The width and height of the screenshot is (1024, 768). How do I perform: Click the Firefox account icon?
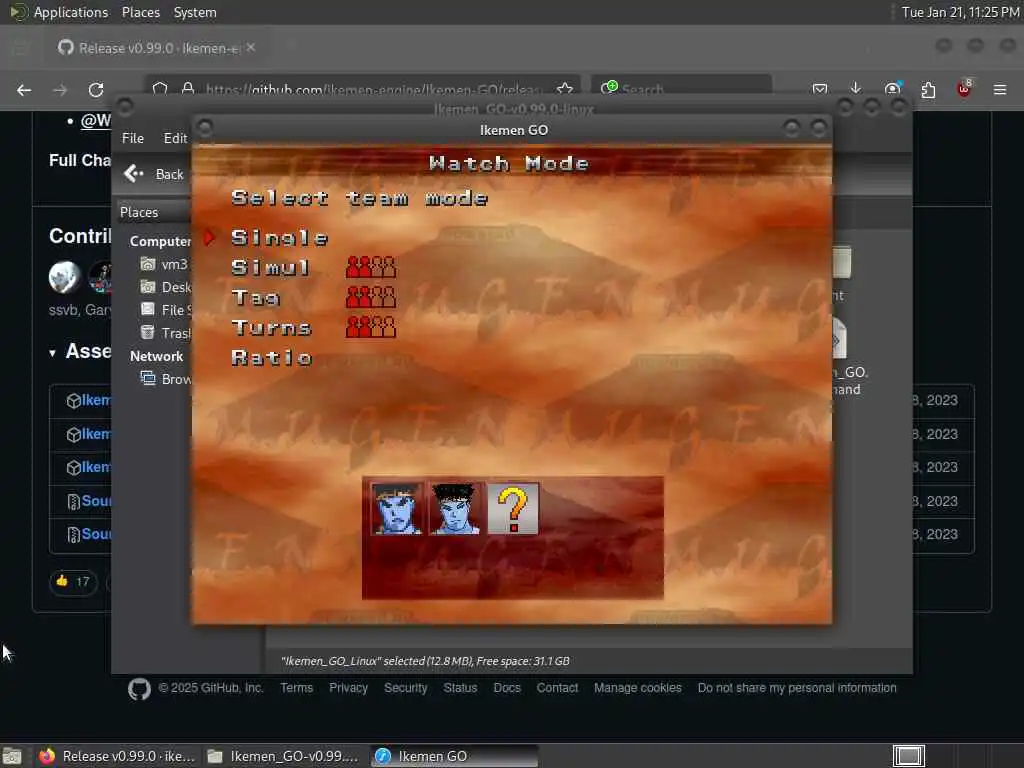(892, 89)
